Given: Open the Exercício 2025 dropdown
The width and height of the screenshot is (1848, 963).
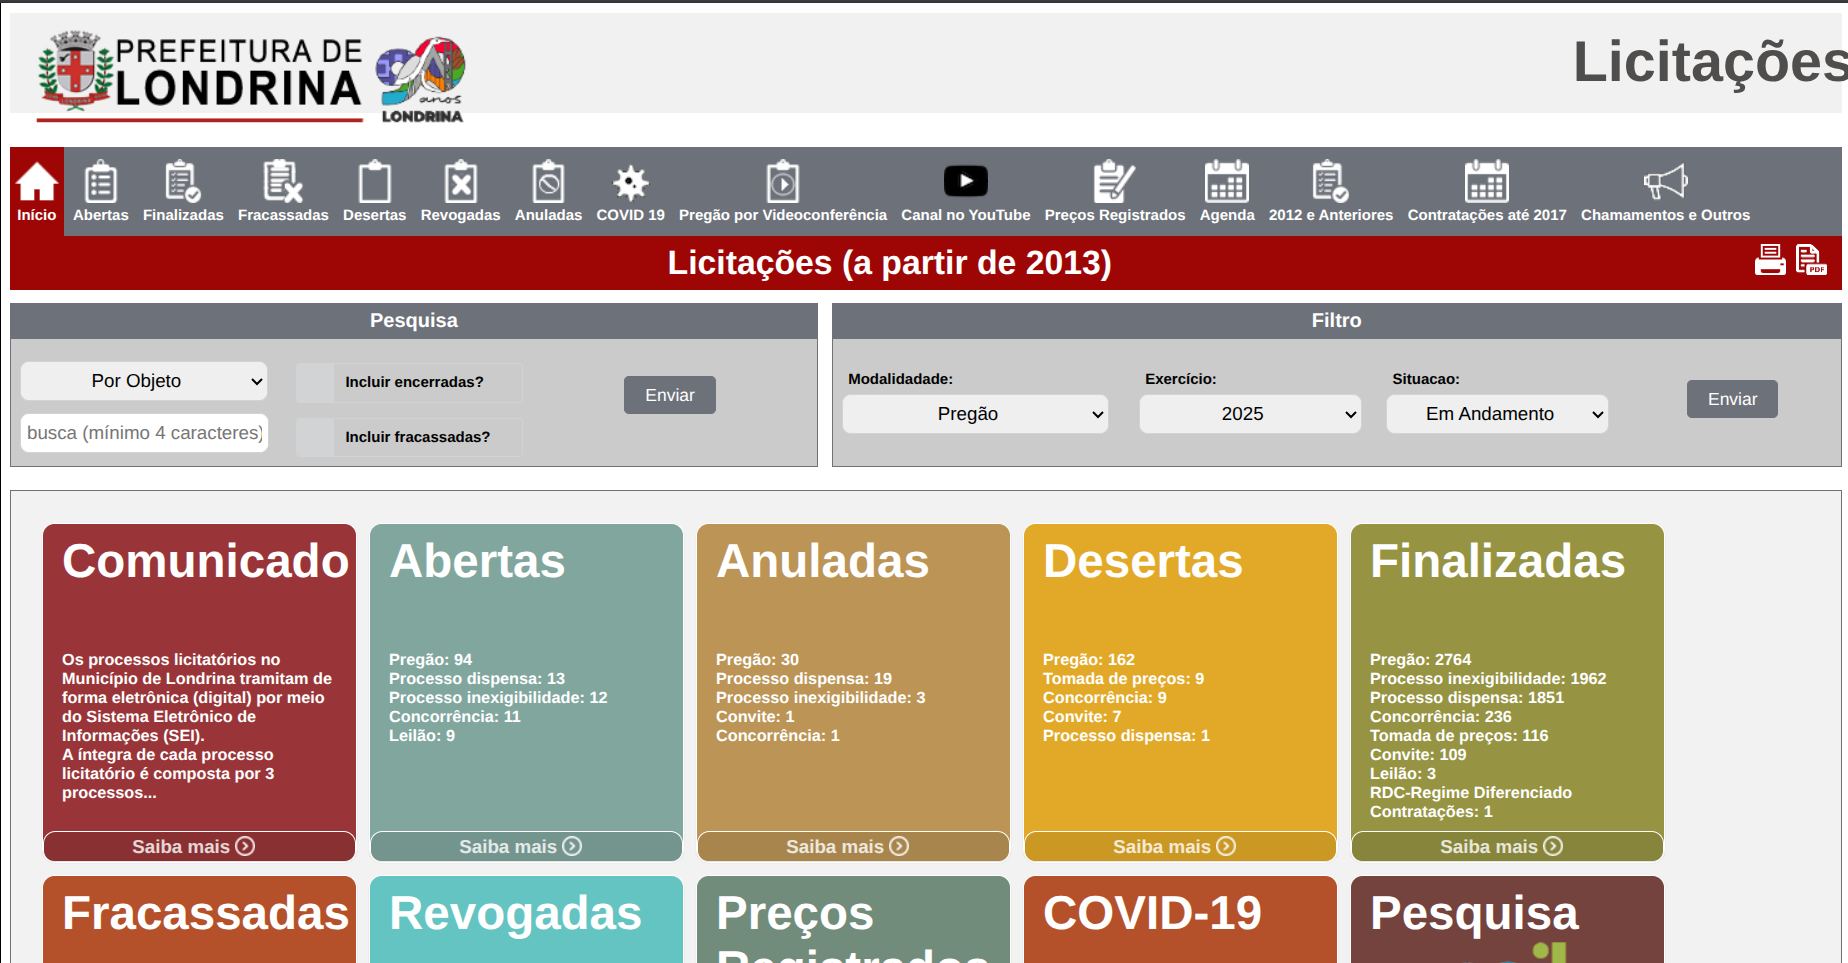Looking at the screenshot, I should pos(1250,414).
